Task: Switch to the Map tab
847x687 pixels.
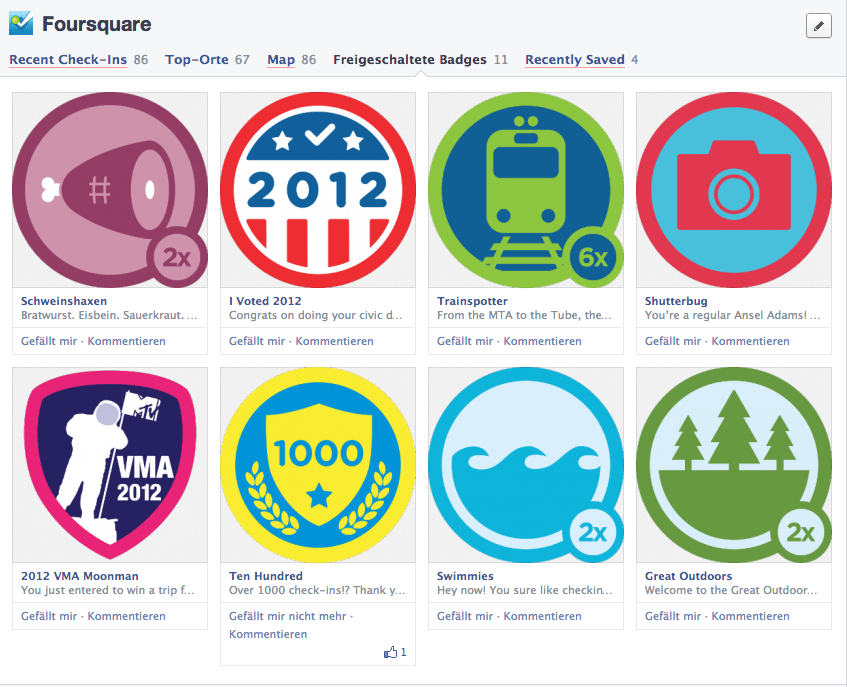Action: click(281, 59)
